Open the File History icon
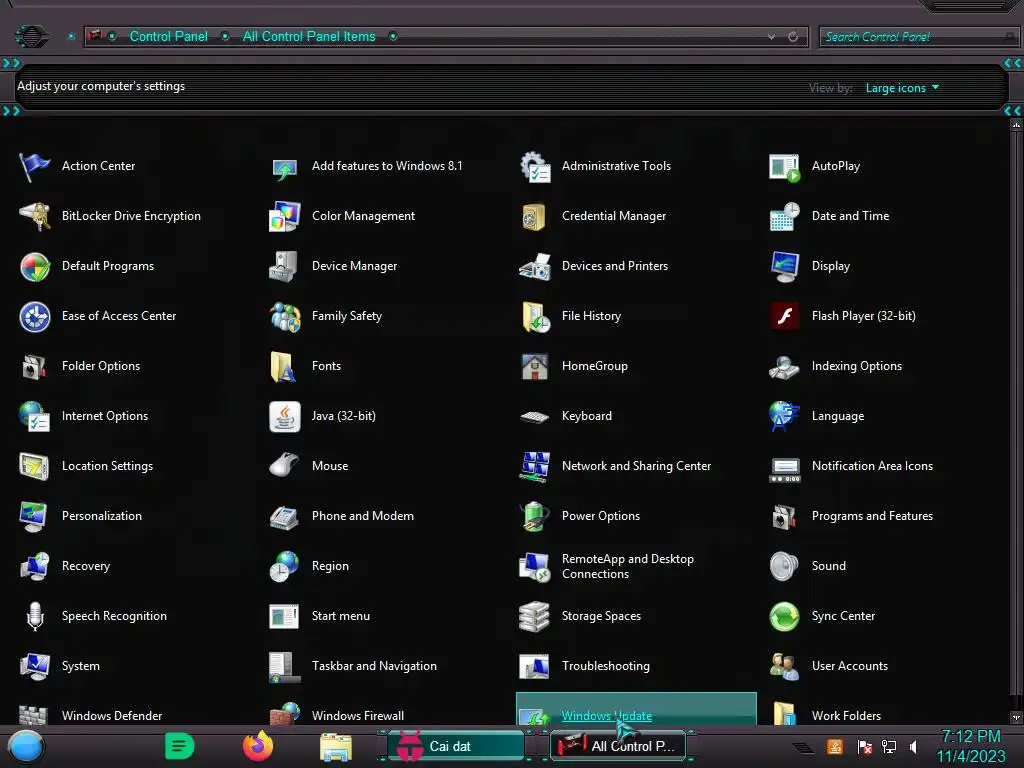The image size is (1024, 768). pyautogui.click(x=535, y=317)
